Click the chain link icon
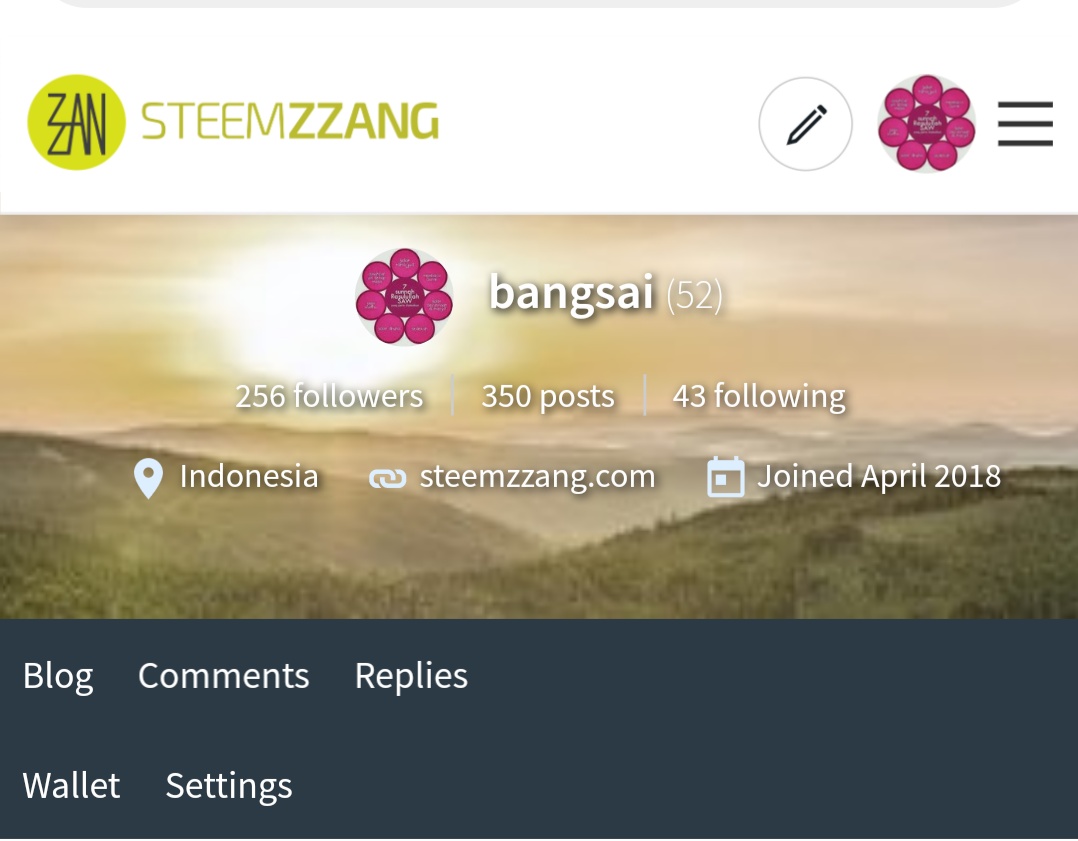This screenshot has height=841, width=1078. [387, 478]
